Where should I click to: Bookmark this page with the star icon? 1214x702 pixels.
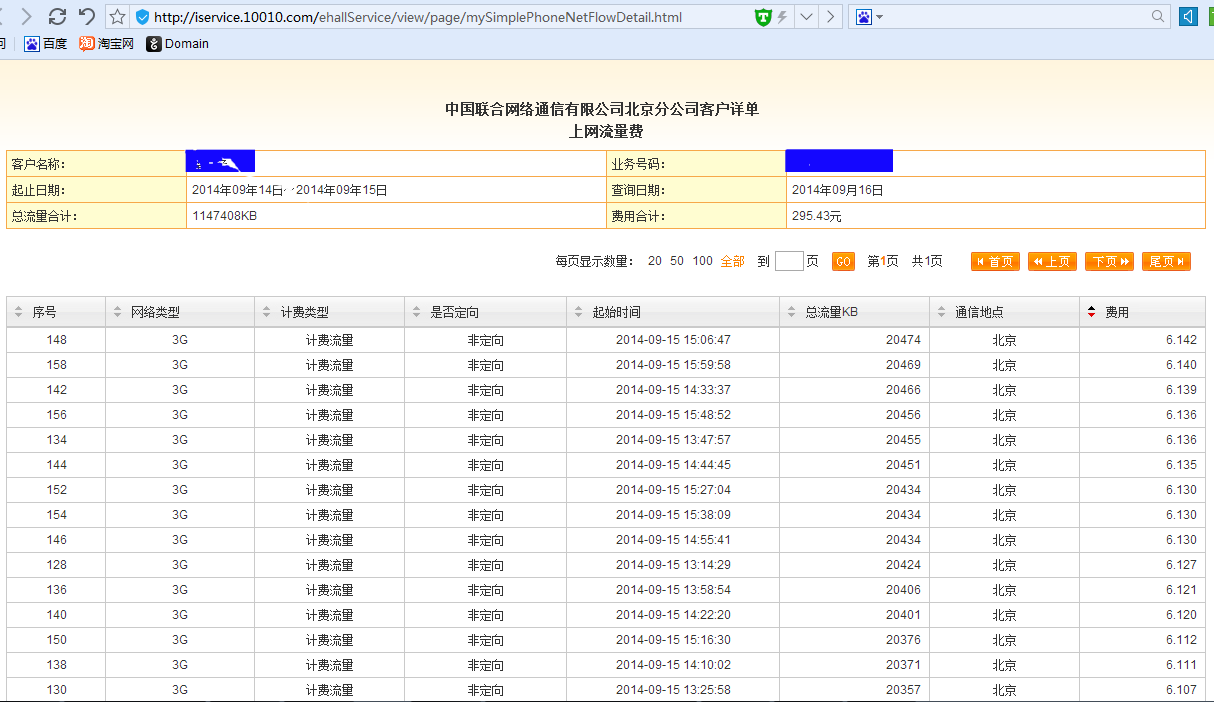pyautogui.click(x=117, y=17)
